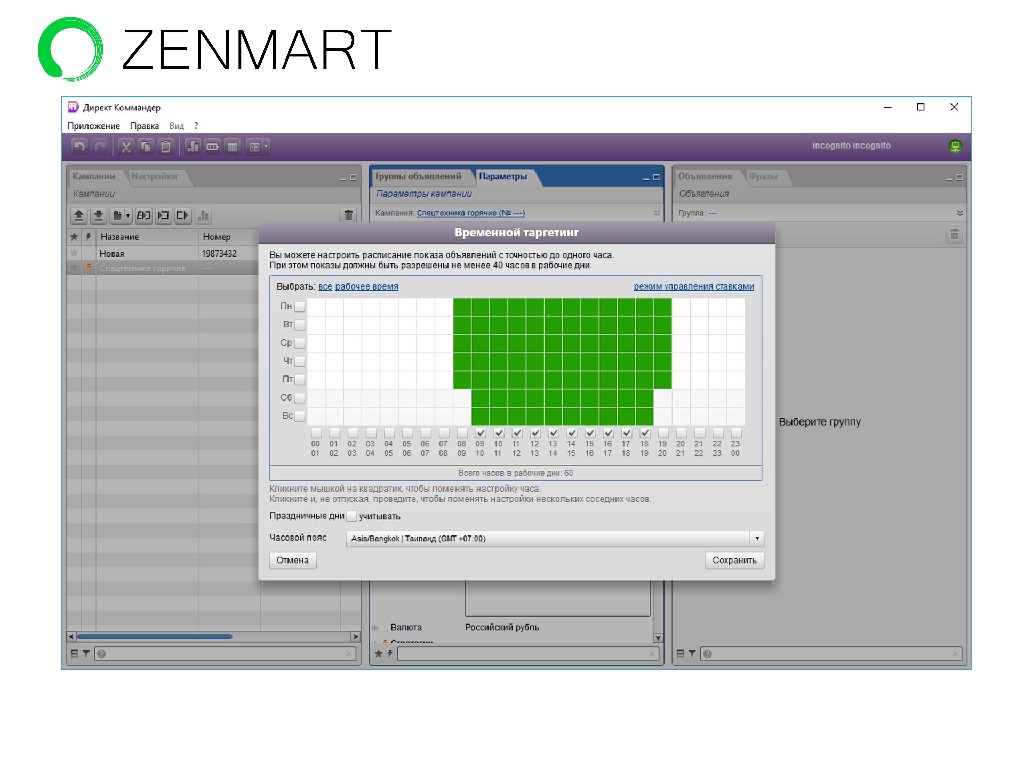Open the Приложение menu
1024x768 pixels.
coord(93,126)
